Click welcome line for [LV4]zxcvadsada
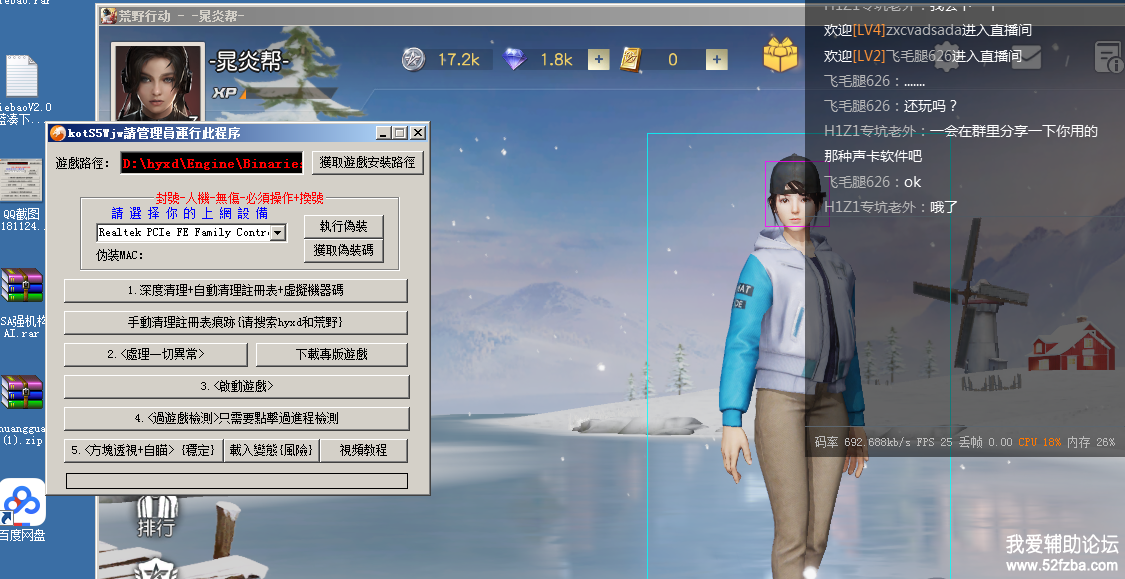The height and width of the screenshot is (579, 1125). pyautogui.click(x=928, y=30)
